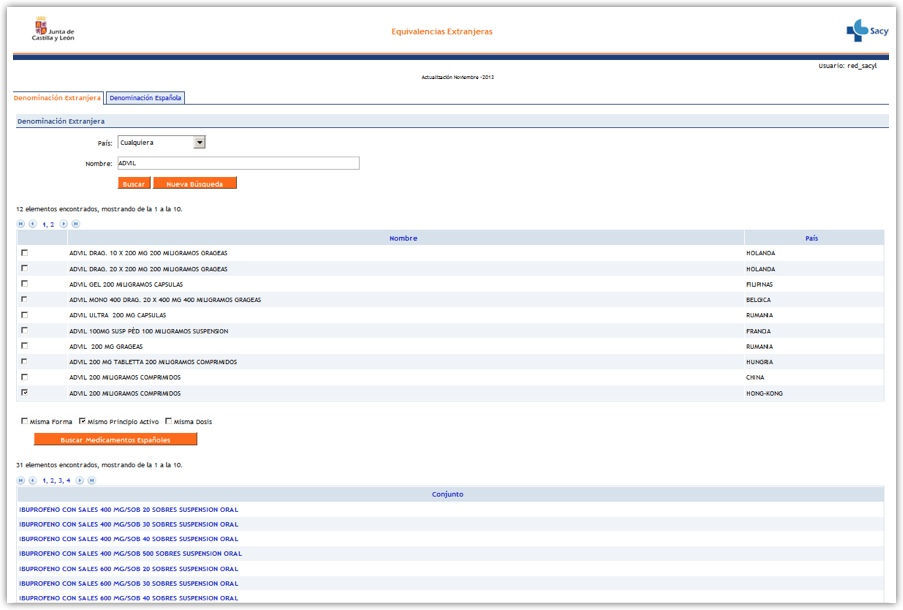This screenshot has width=903, height=610.
Task: Switch to Denominación Española tab
Action: (x=145, y=98)
